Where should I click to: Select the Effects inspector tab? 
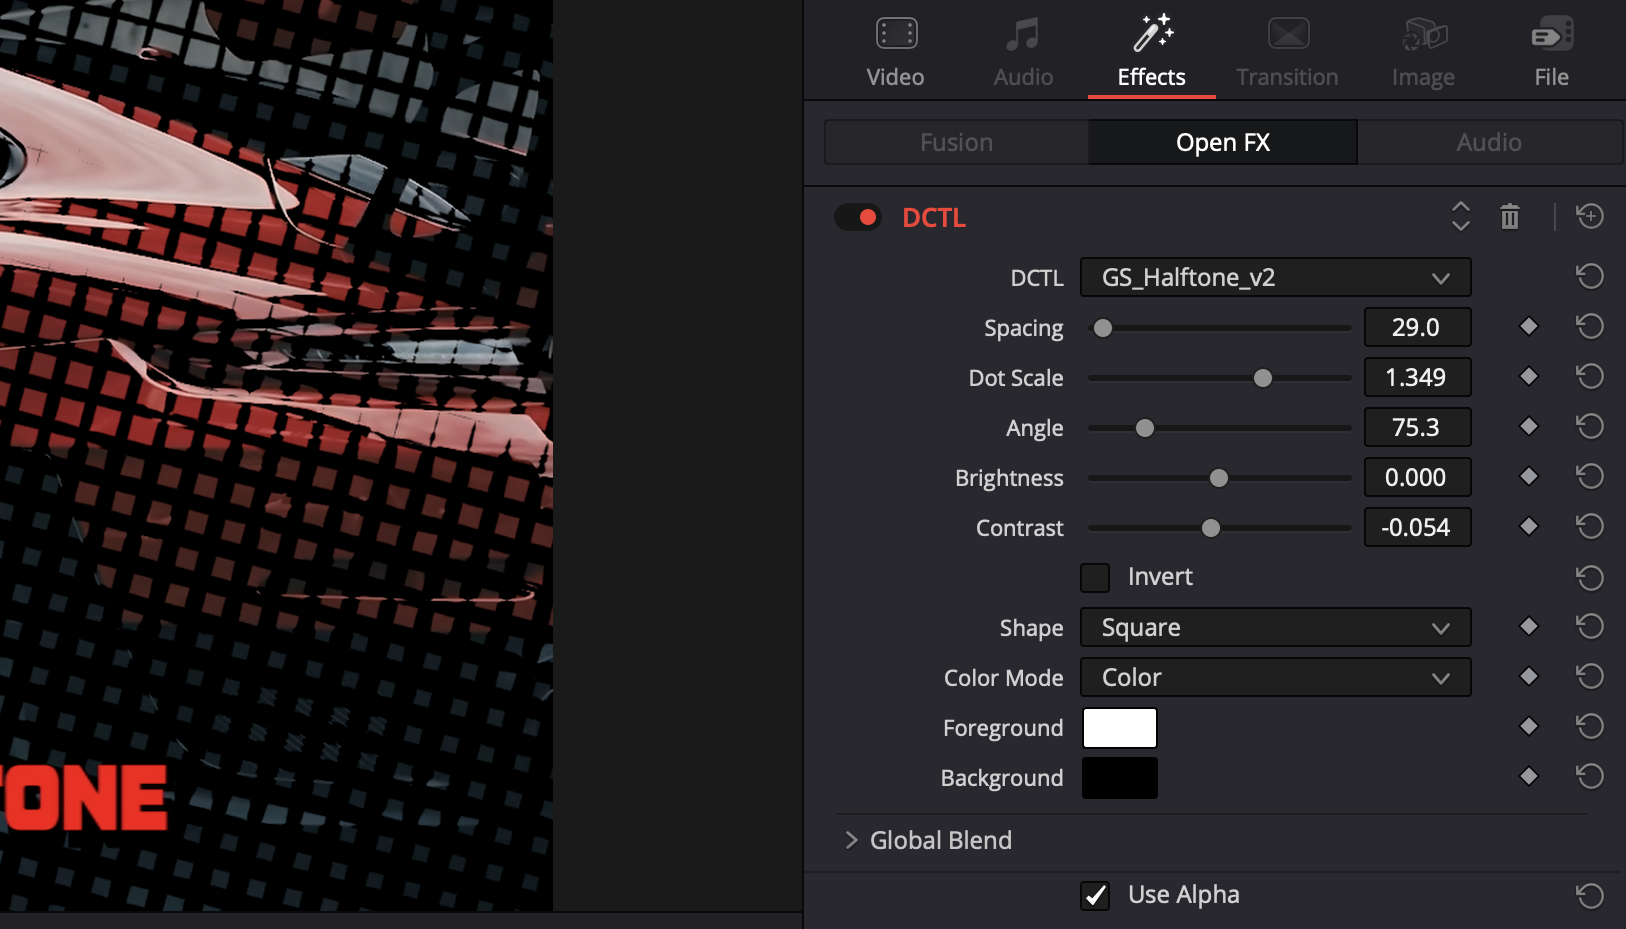click(1151, 51)
